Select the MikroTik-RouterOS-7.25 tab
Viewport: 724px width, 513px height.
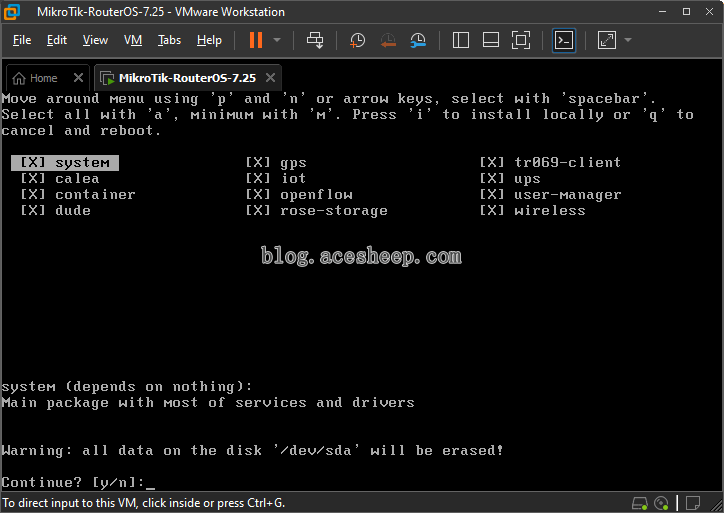pyautogui.click(x=187, y=78)
